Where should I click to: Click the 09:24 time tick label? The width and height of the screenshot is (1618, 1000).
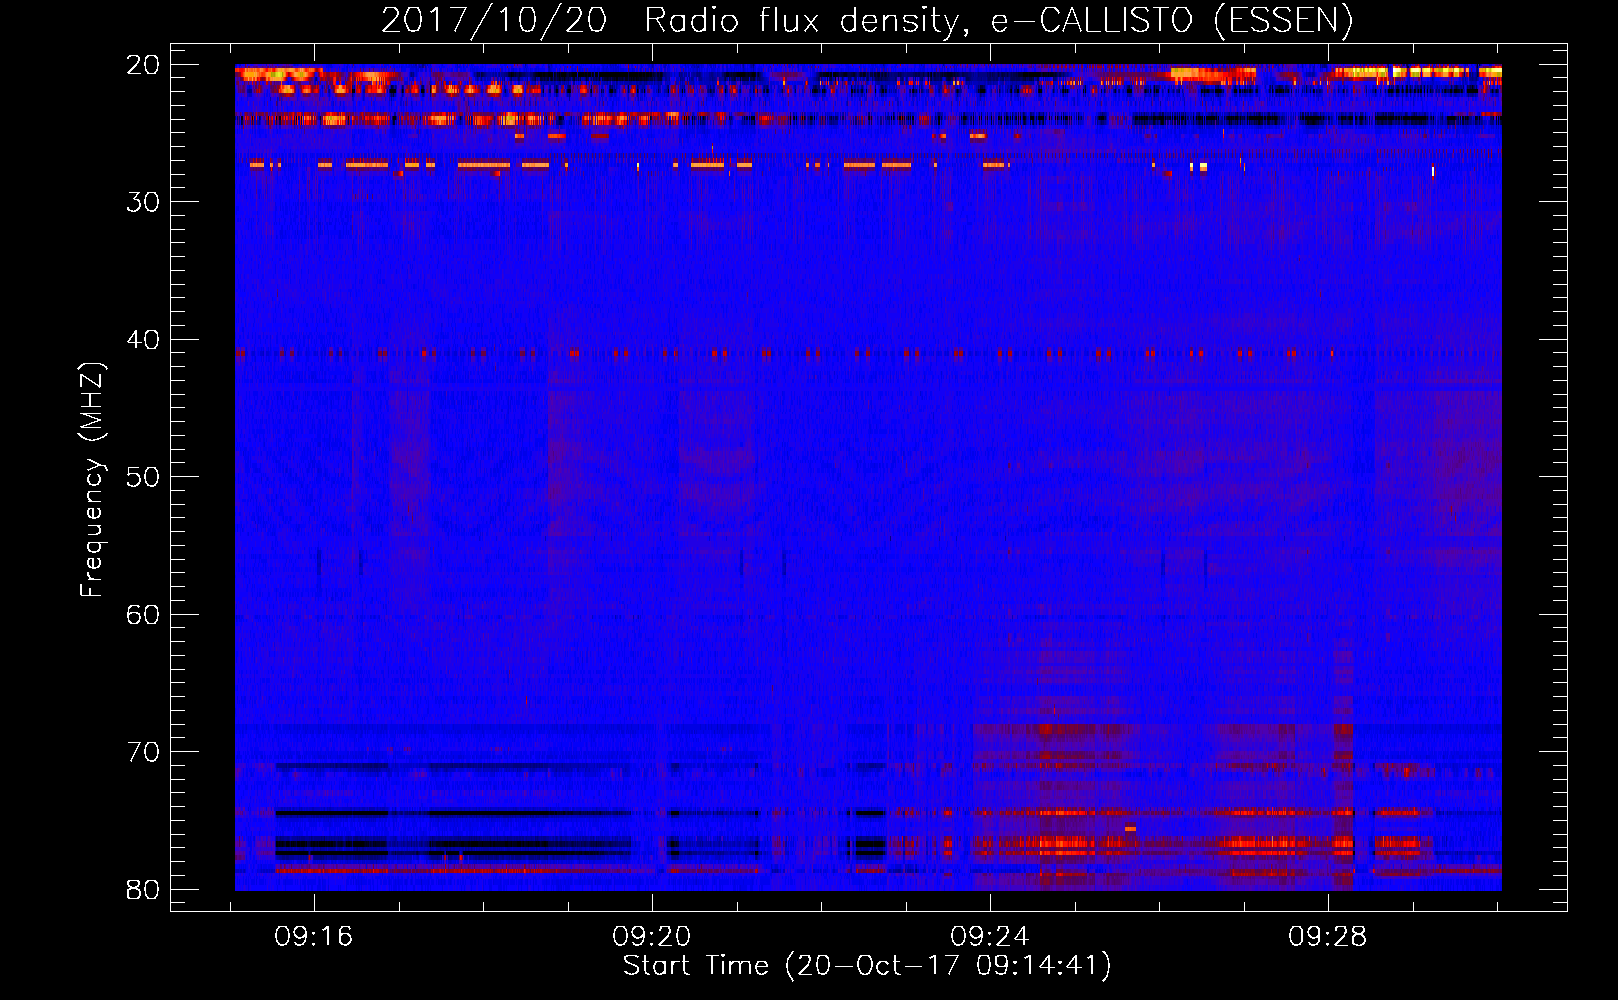click(x=990, y=937)
